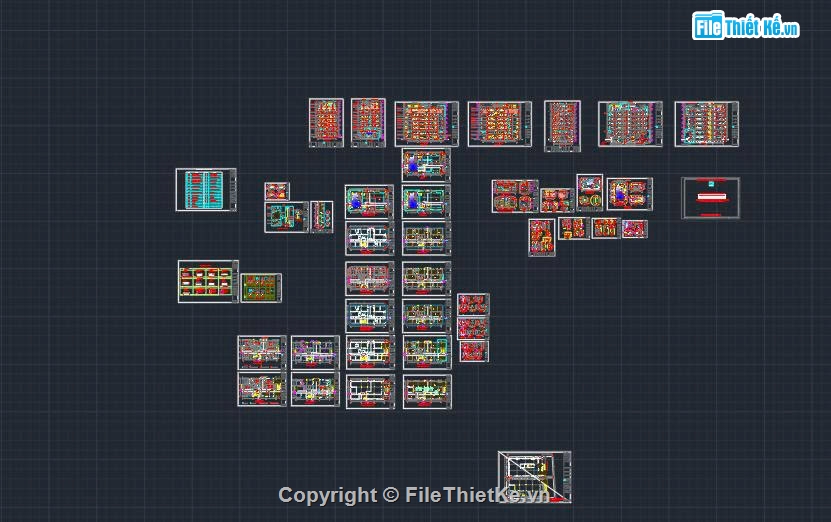Screen dimensions: 831x522
Task: Pick the far-left sheet with cyan list columns
Action: 206,190
